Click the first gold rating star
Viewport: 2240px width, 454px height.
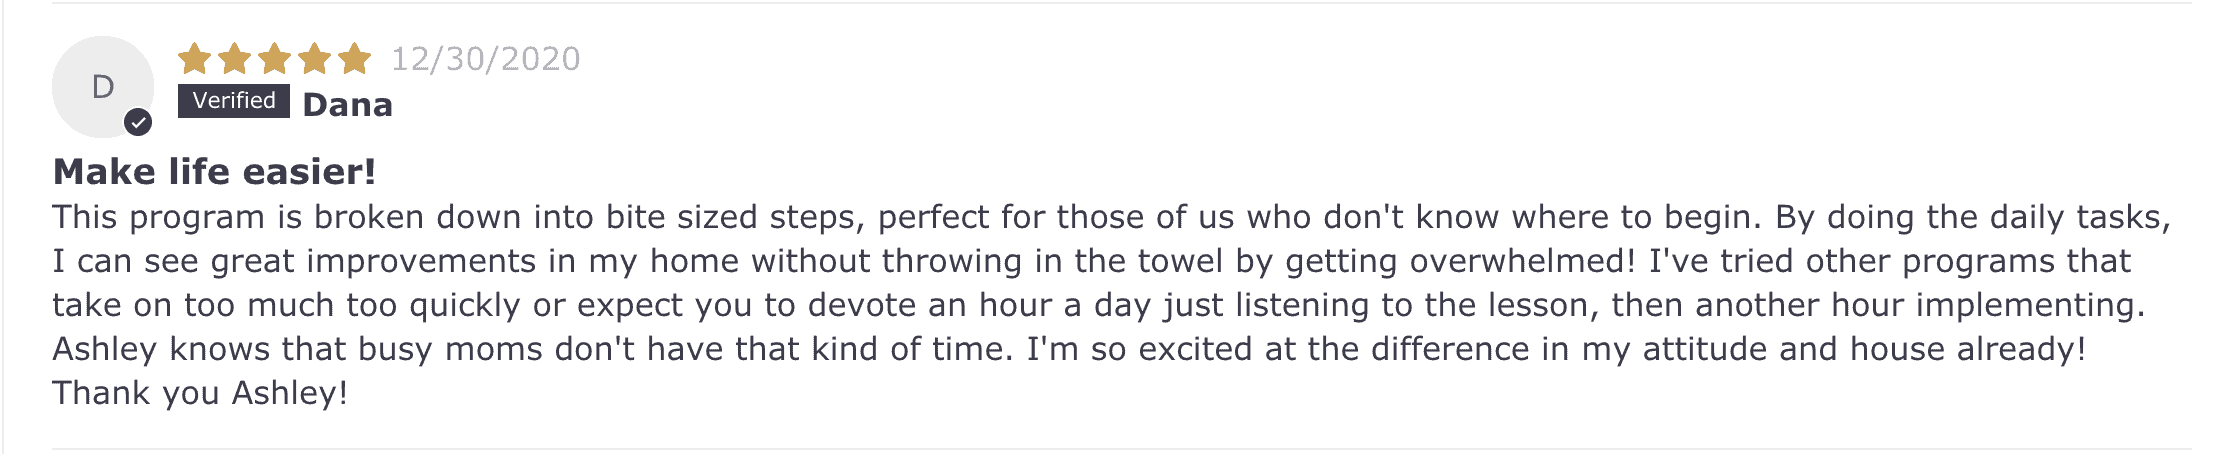coord(194,60)
